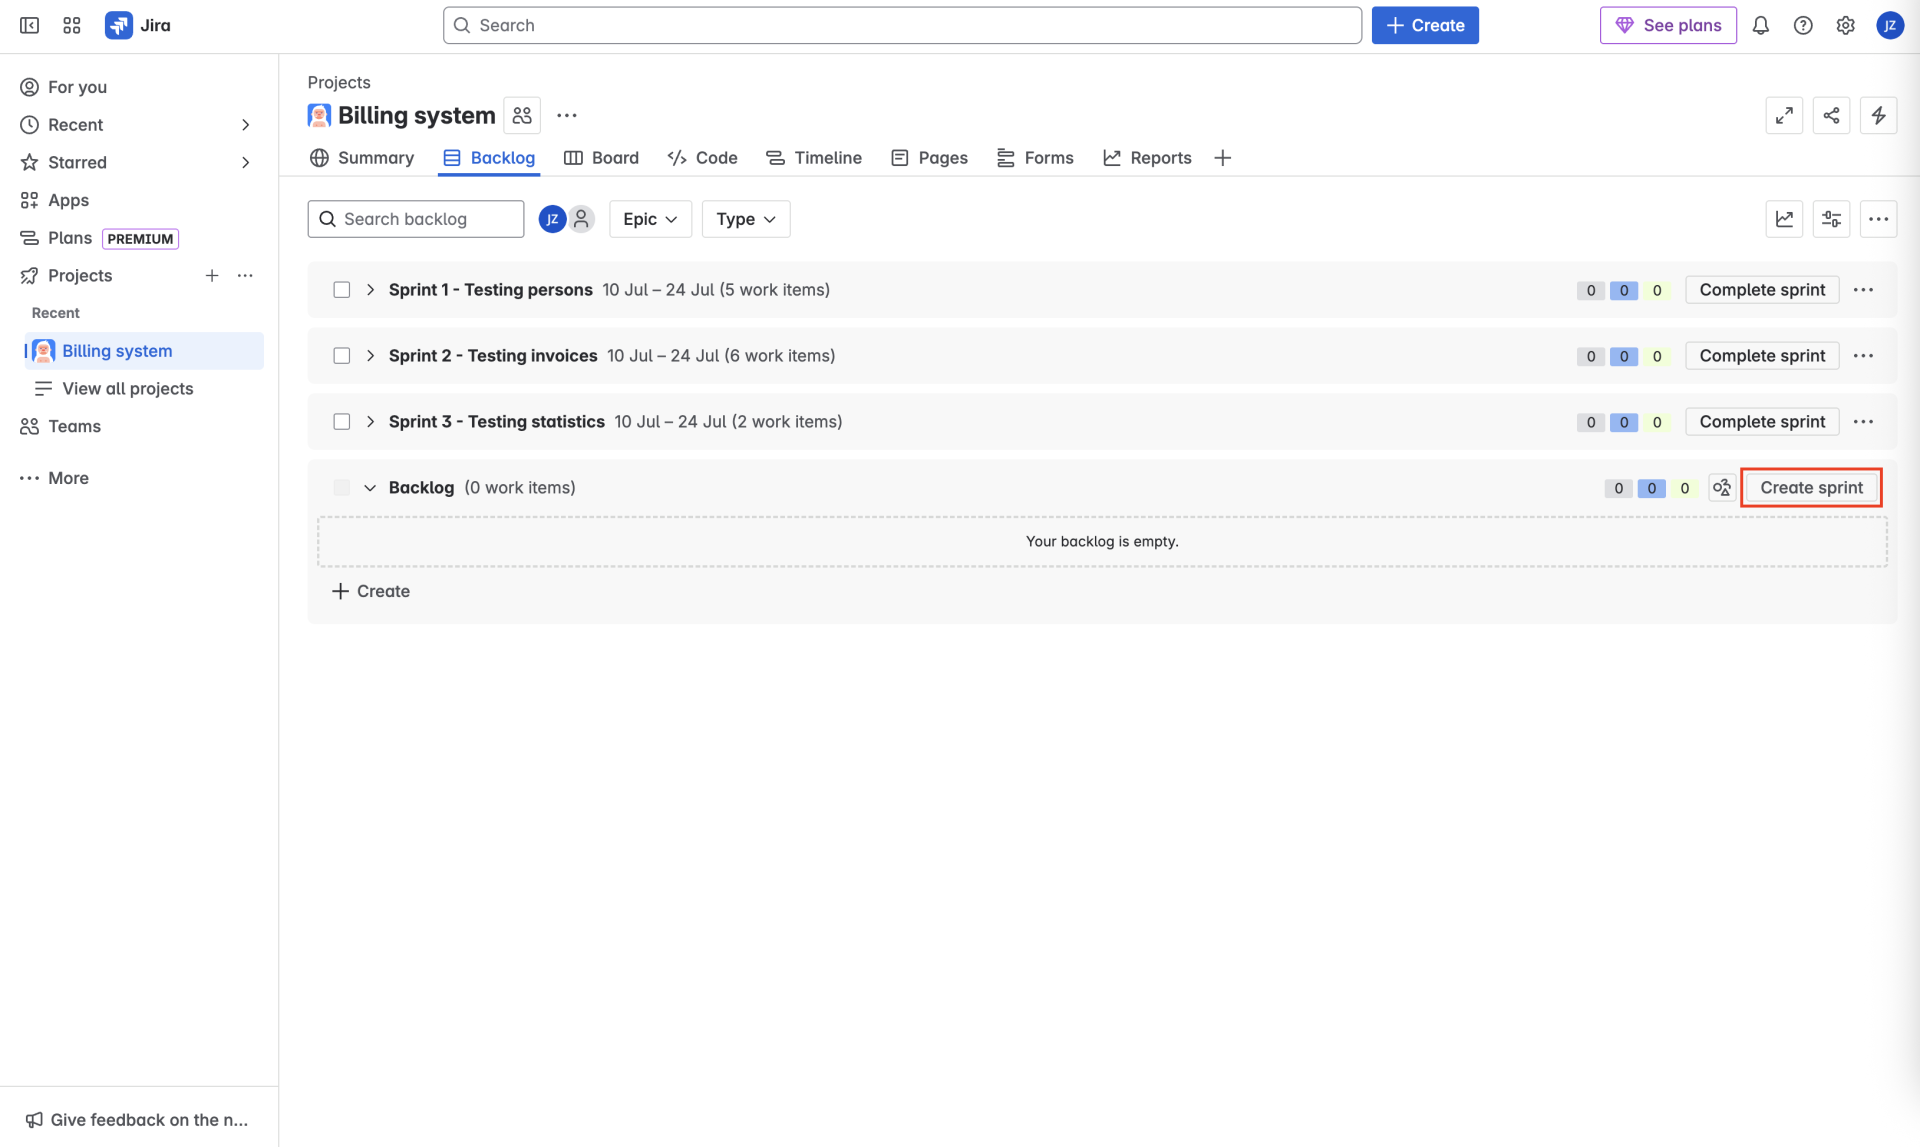
Task: Complete Sprint 2 - Testing invoices
Action: (1762, 356)
